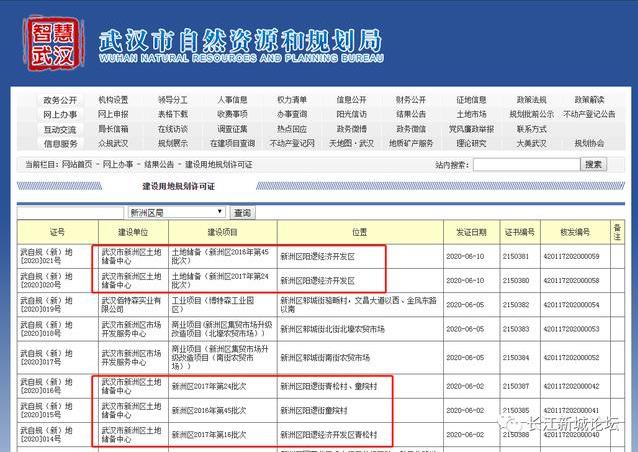Open 领导分工 navigation link
This screenshot has width=638, height=452.
pos(173,100)
